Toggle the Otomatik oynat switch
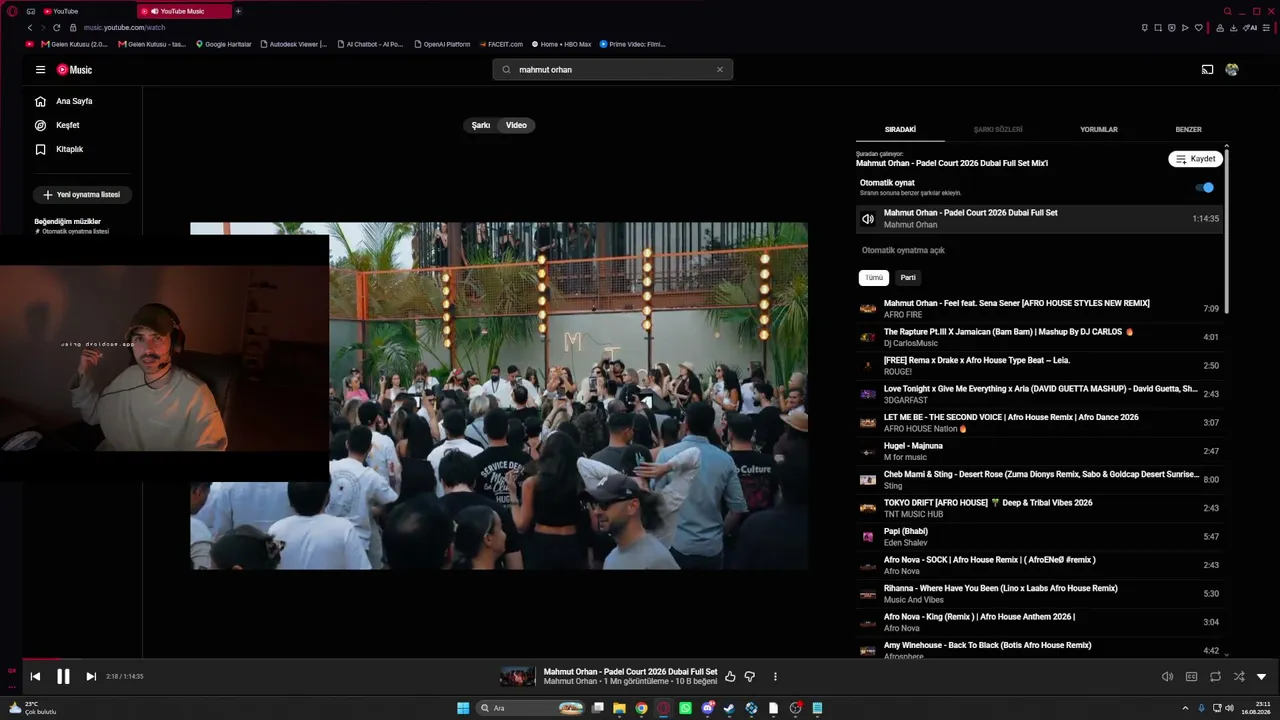1280x720 pixels. pyautogui.click(x=1205, y=187)
